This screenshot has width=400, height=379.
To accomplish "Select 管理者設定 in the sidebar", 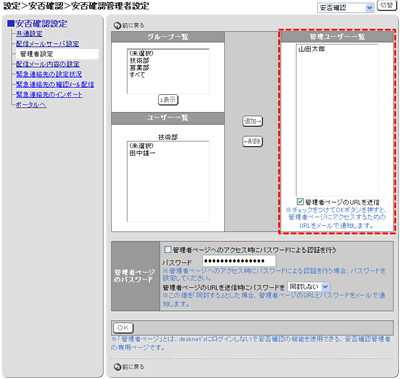I will [x=57, y=54].
